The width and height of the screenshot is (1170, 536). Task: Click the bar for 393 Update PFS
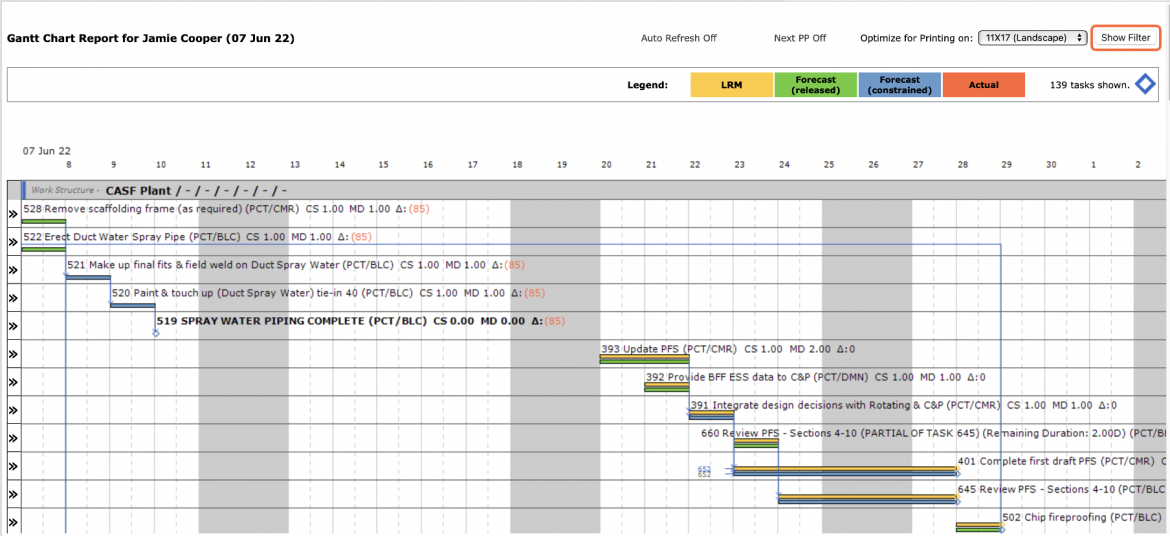[x=645, y=359]
